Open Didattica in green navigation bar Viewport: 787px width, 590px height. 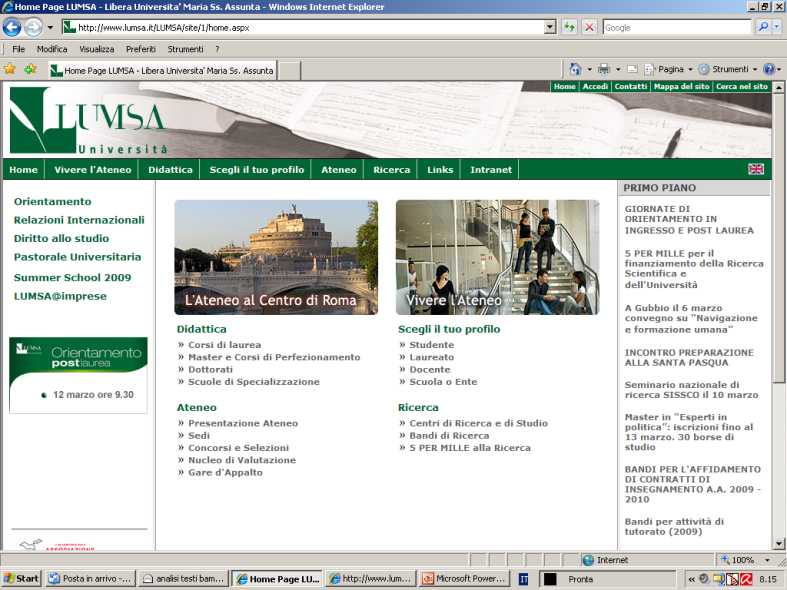click(170, 170)
